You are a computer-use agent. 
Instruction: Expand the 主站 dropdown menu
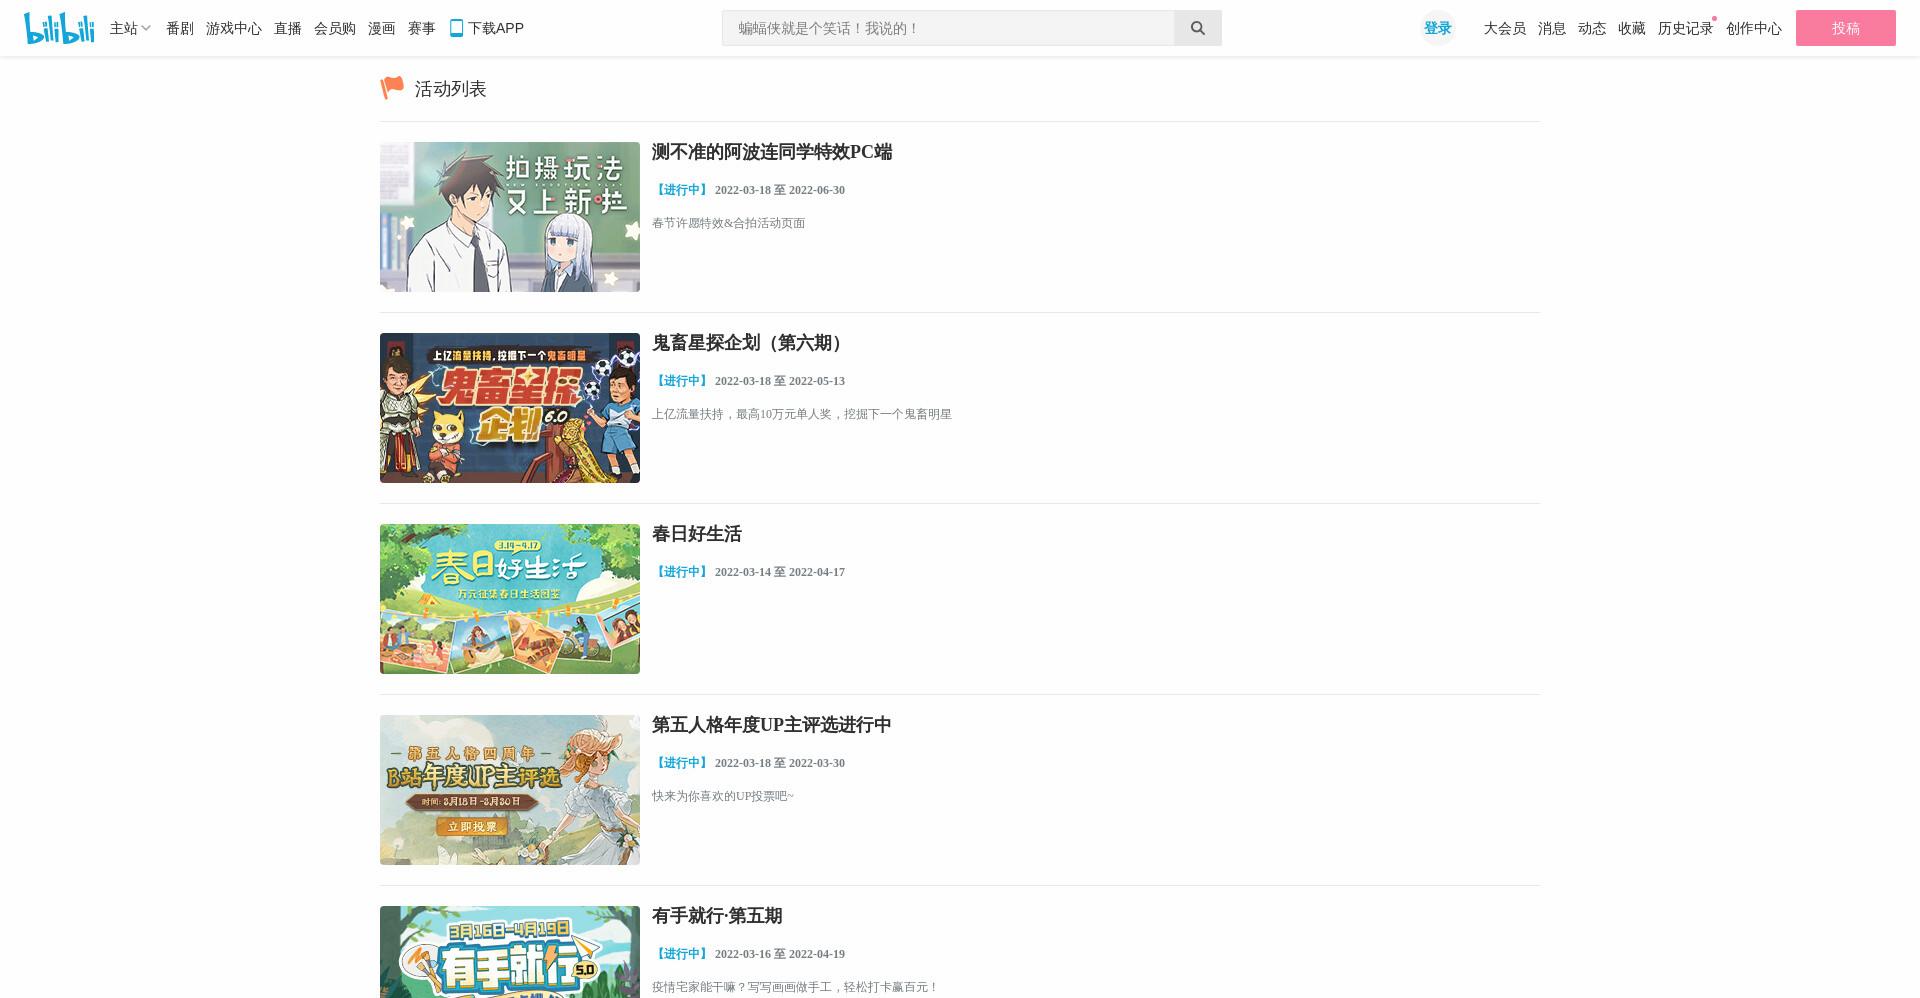pyautogui.click(x=130, y=28)
